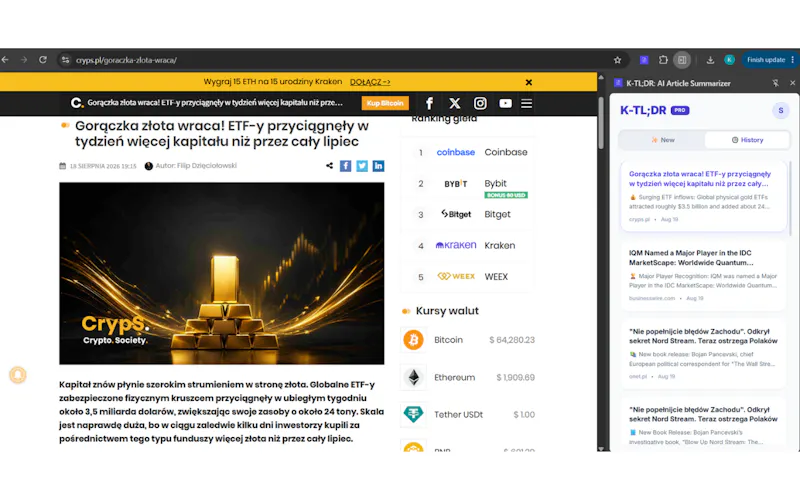800x500 pixels.
Task: Click the generic share icon under the headline
Action: pyautogui.click(x=330, y=166)
